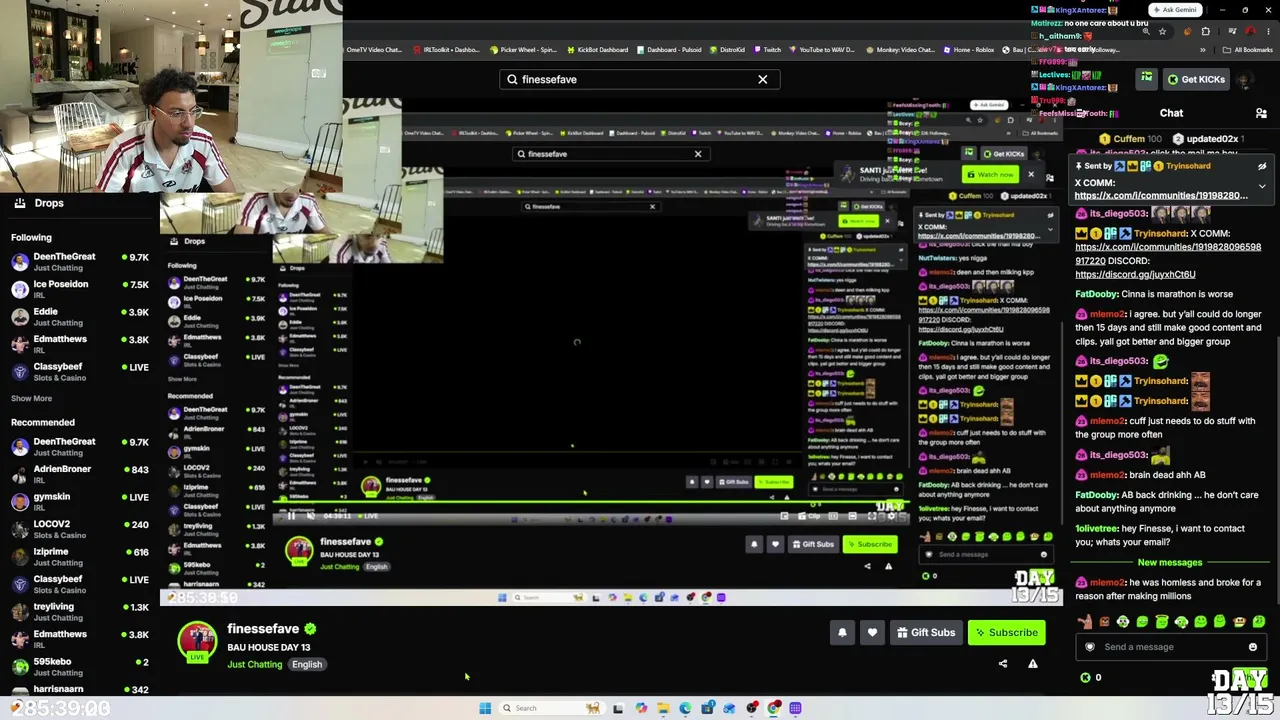Click Tryinsohard username in pinned message
The height and width of the screenshot is (720, 1280).
[1187, 166]
